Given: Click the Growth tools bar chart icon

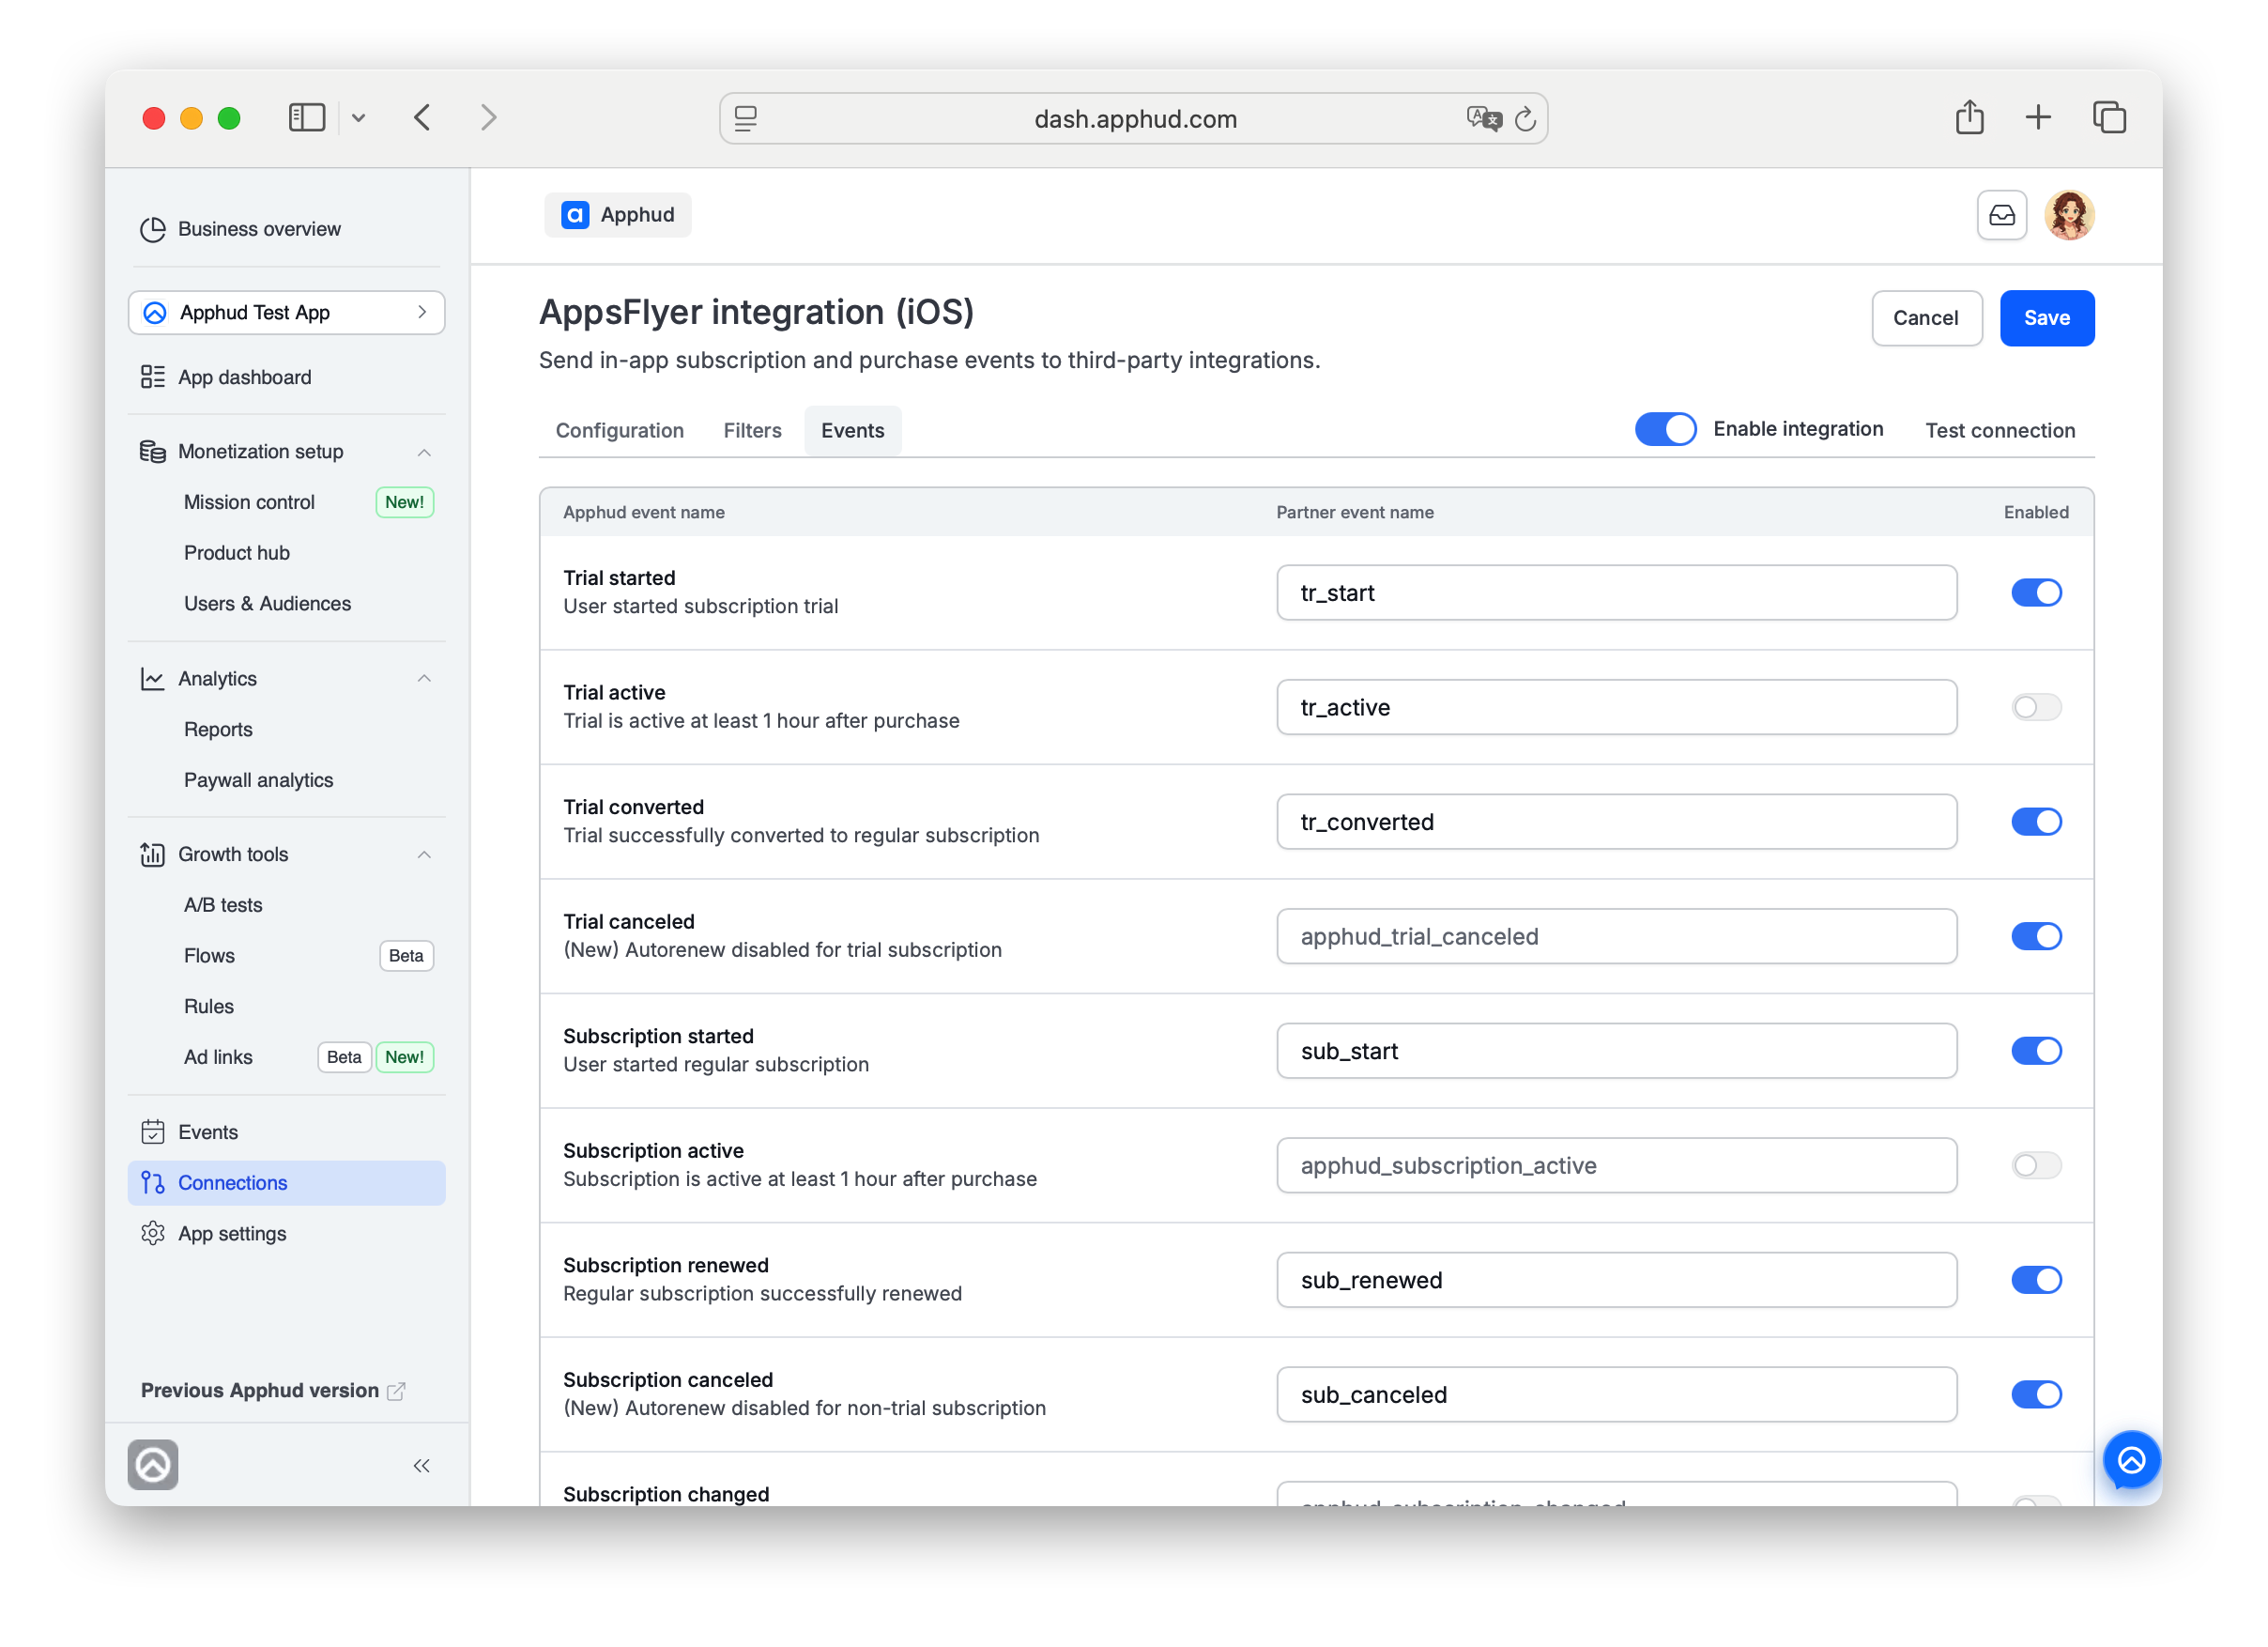Looking at the screenshot, I should pos(152,855).
